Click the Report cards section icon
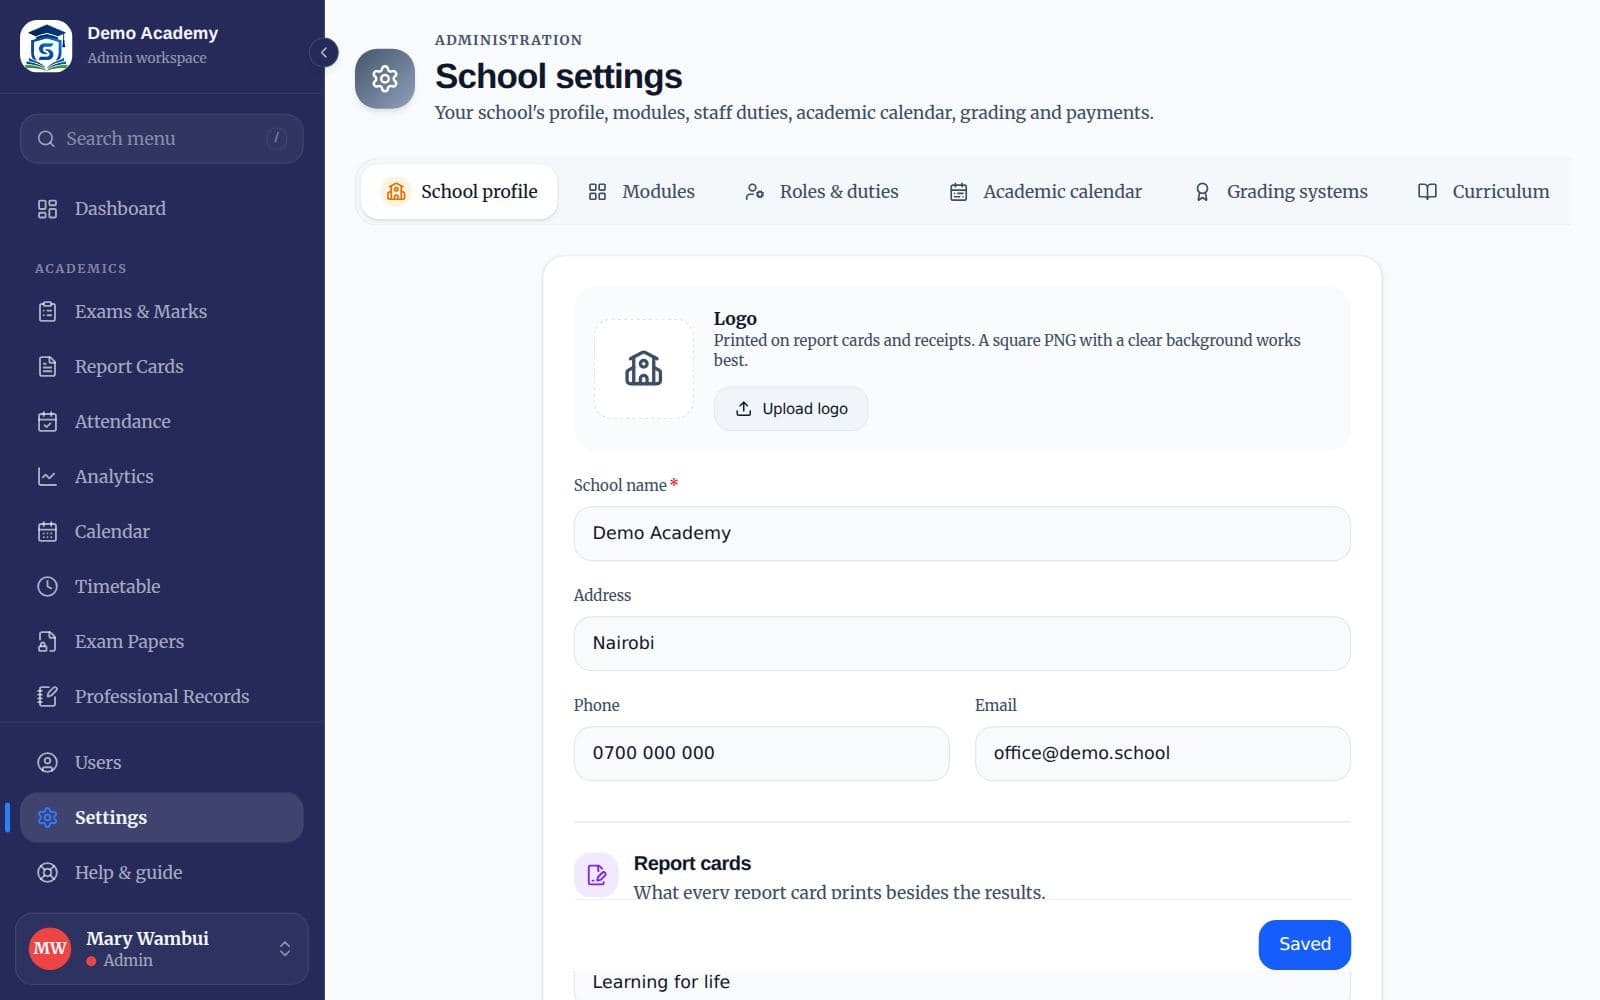 pyautogui.click(x=596, y=875)
